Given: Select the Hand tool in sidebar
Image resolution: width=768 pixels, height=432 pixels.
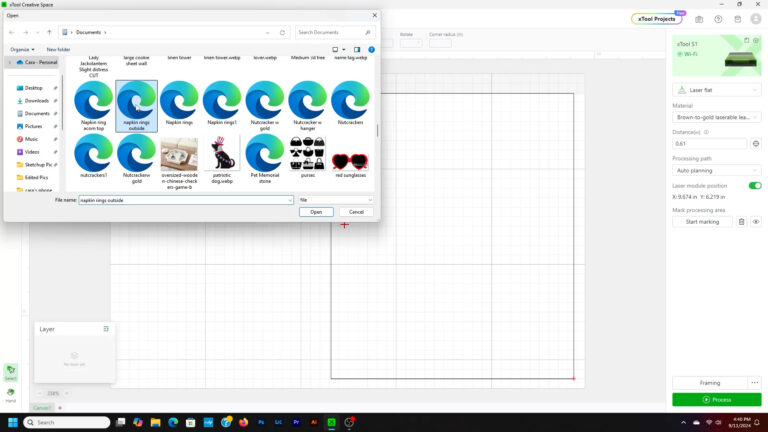Looking at the screenshot, I should (x=10, y=393).
